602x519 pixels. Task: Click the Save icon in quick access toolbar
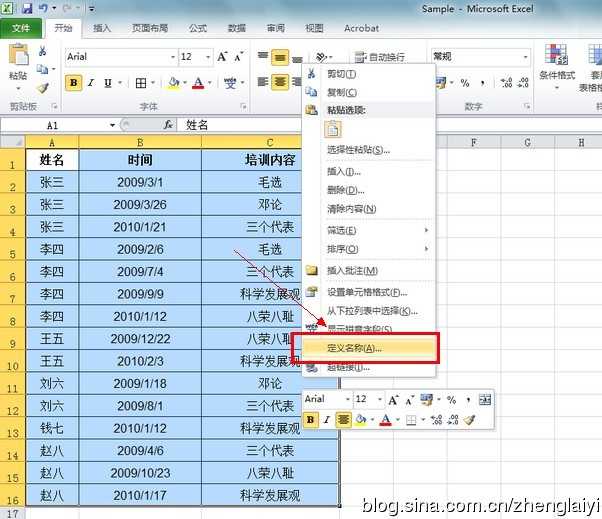click(x=27, y=8)
